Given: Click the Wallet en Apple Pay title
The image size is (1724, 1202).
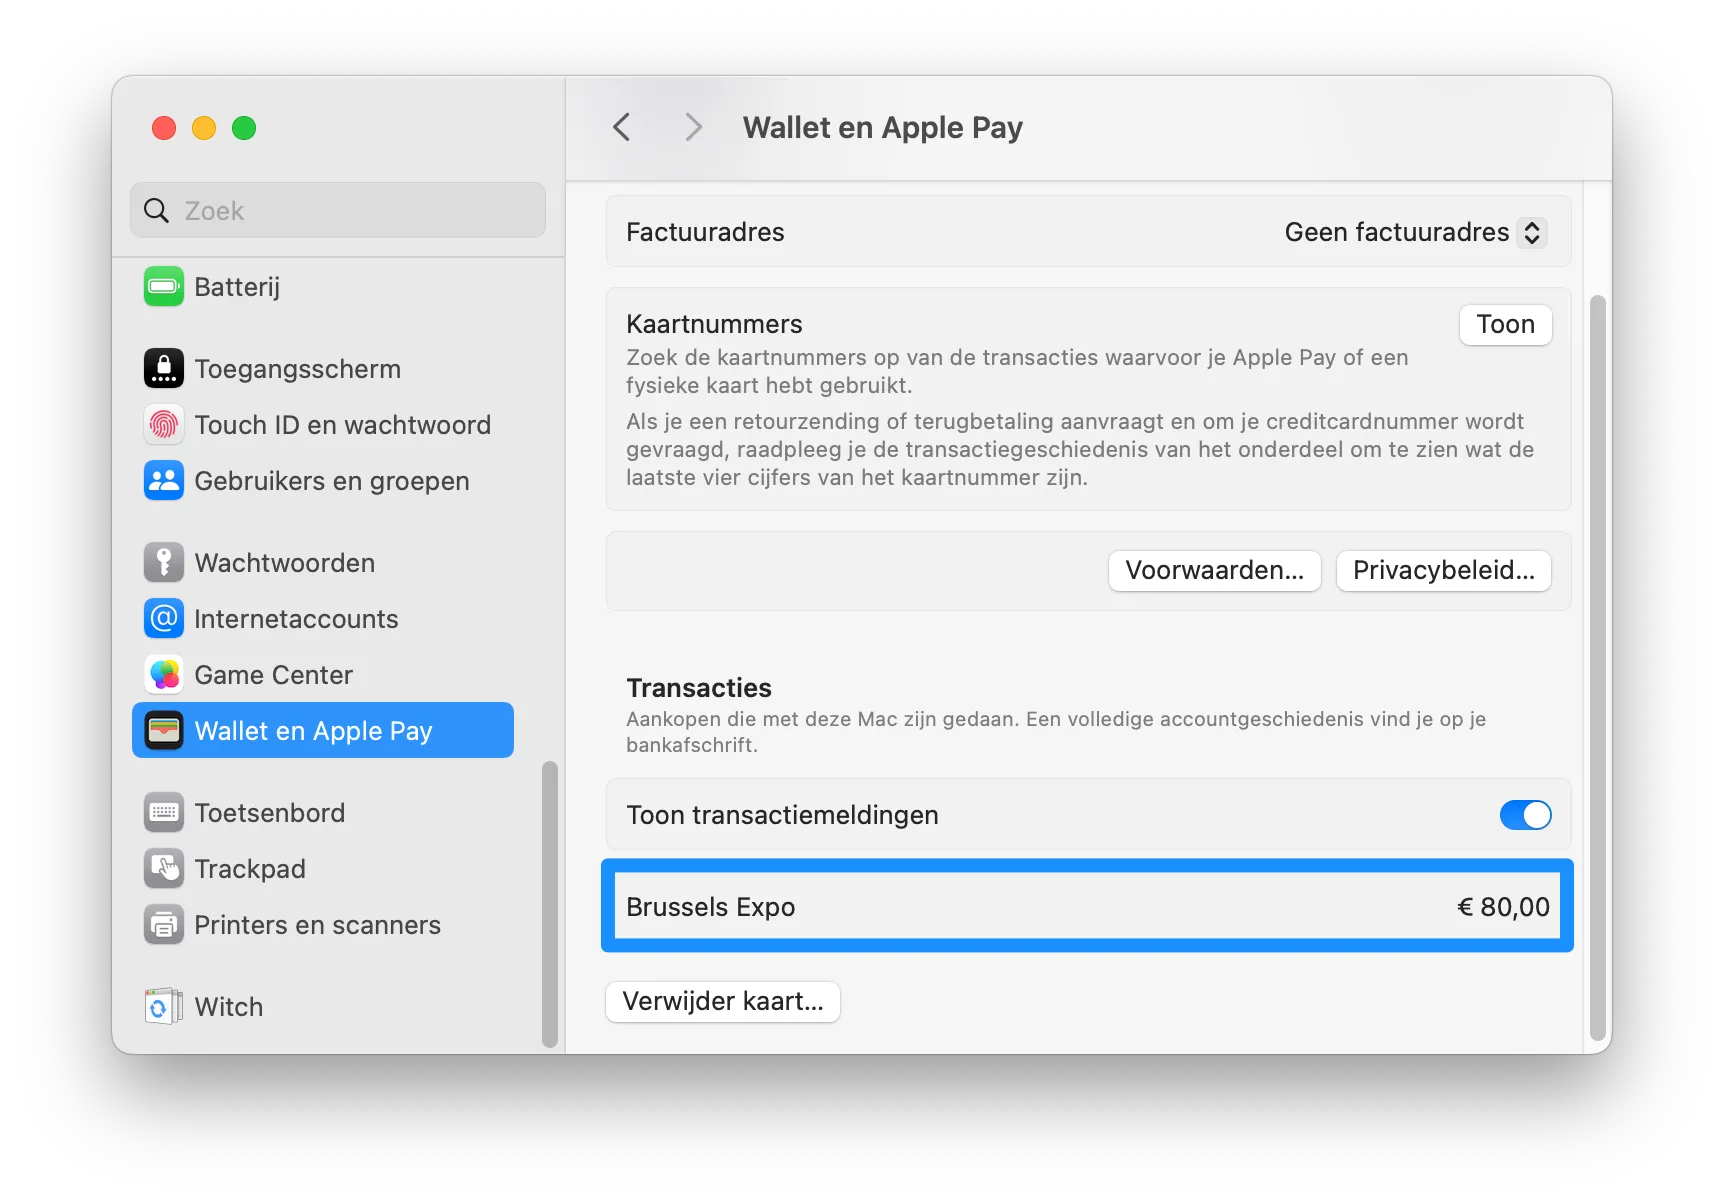Looking at the screenshot, I should (x=882, y=128).
